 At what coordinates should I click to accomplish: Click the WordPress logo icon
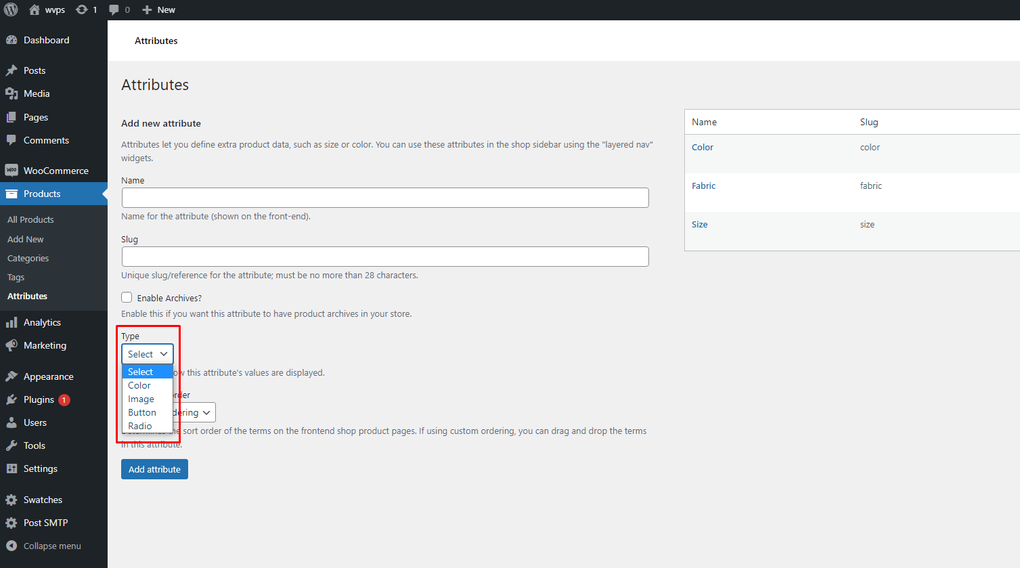pyautogui.click(x=10, y=10)
